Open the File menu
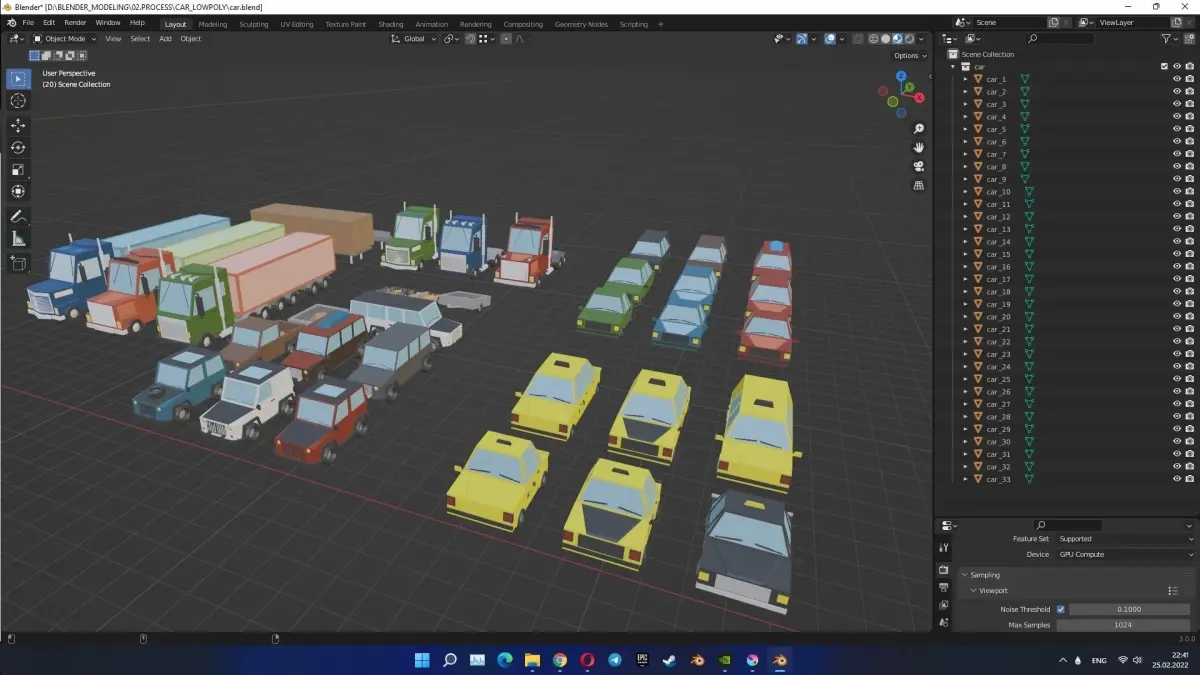Viewport: 1200px width, 675px height. point(28,22)
